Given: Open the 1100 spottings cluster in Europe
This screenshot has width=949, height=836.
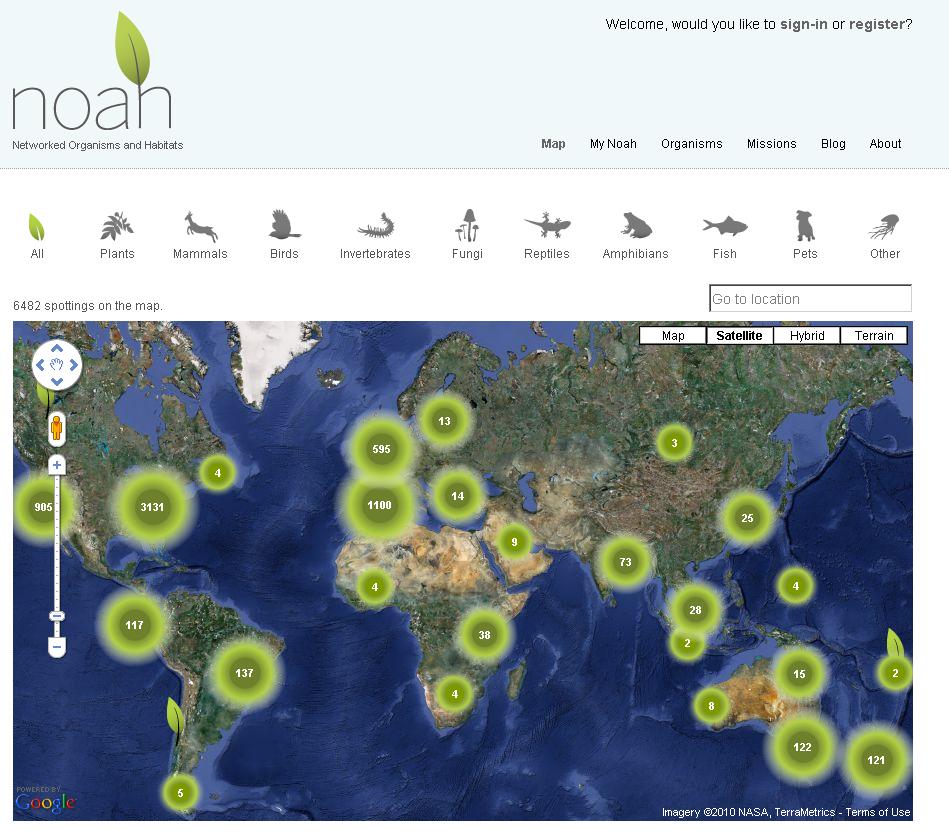Looking at the screenshot, I should coord(378,505).
